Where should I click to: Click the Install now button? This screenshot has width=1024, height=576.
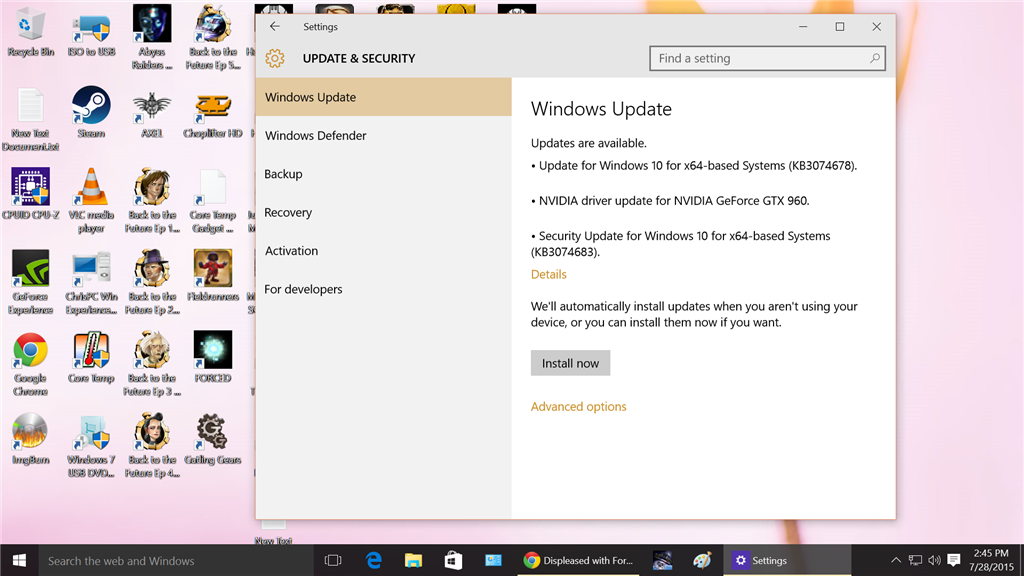coord(570,363)
